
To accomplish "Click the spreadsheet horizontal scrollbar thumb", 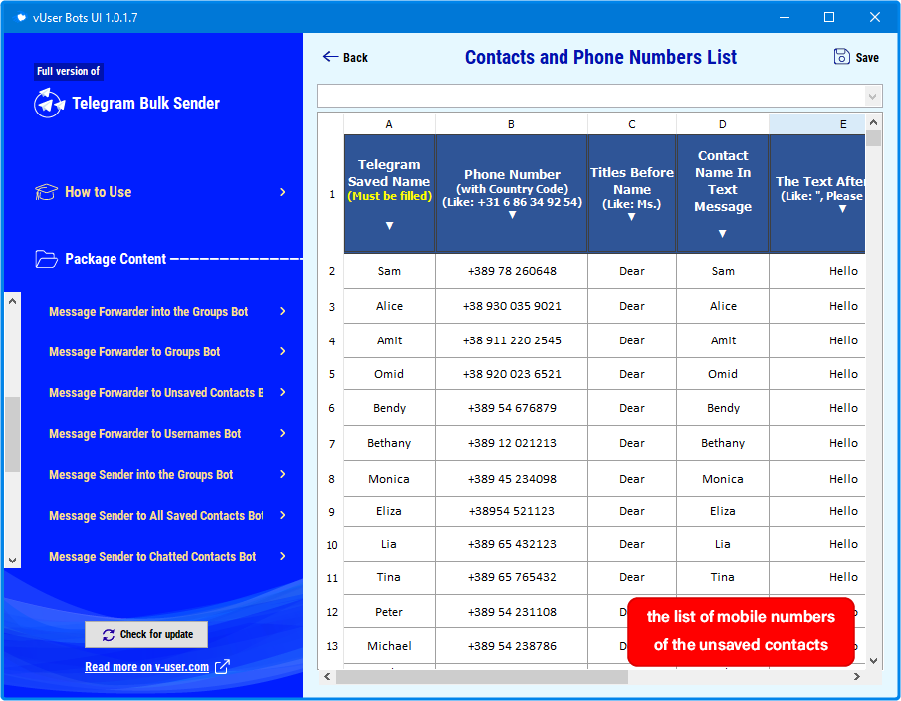I will coord(482,677).
